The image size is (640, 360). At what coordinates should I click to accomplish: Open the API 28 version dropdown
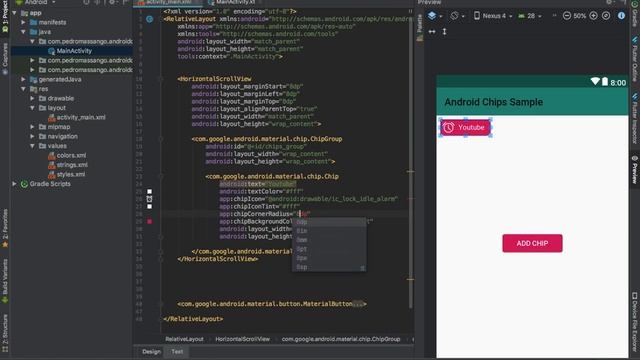pyautogui.click(x=530, y=16)
